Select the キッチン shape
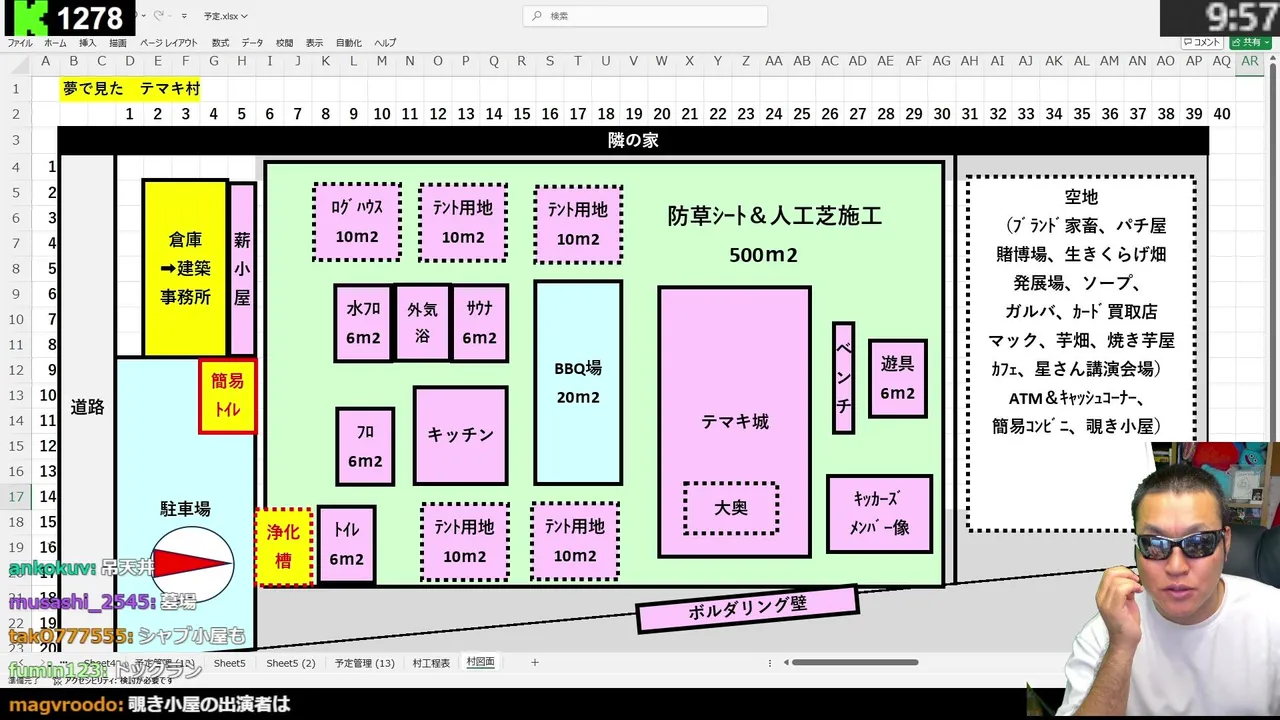The image size is (1280, 720). click(x=460, y=434)
